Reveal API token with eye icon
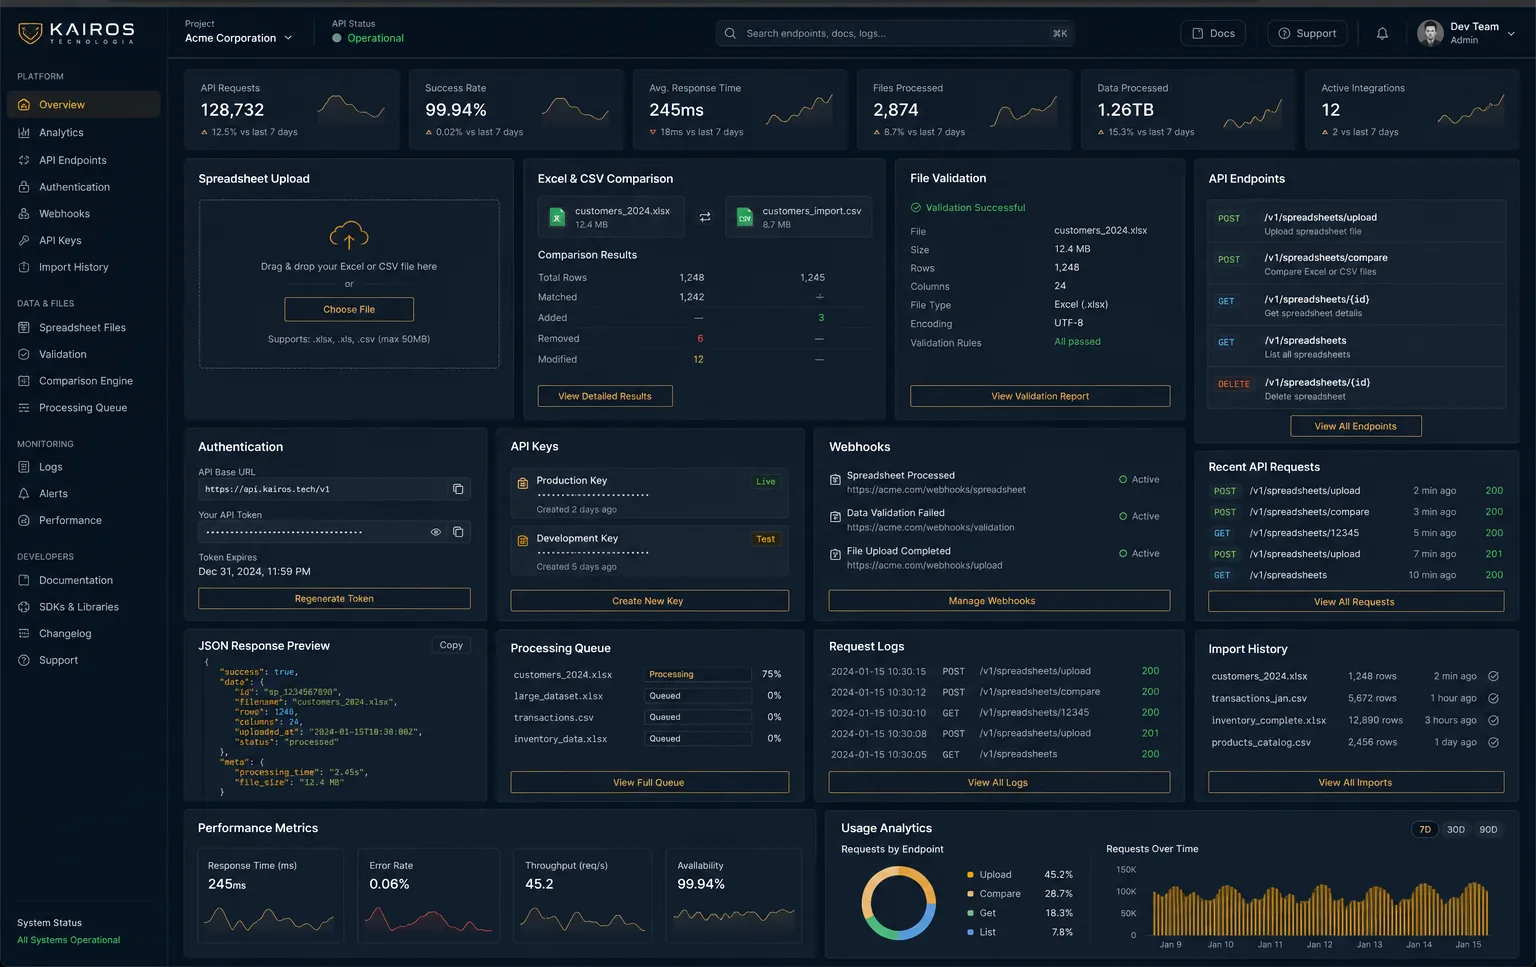 click(x=436, y=532)
